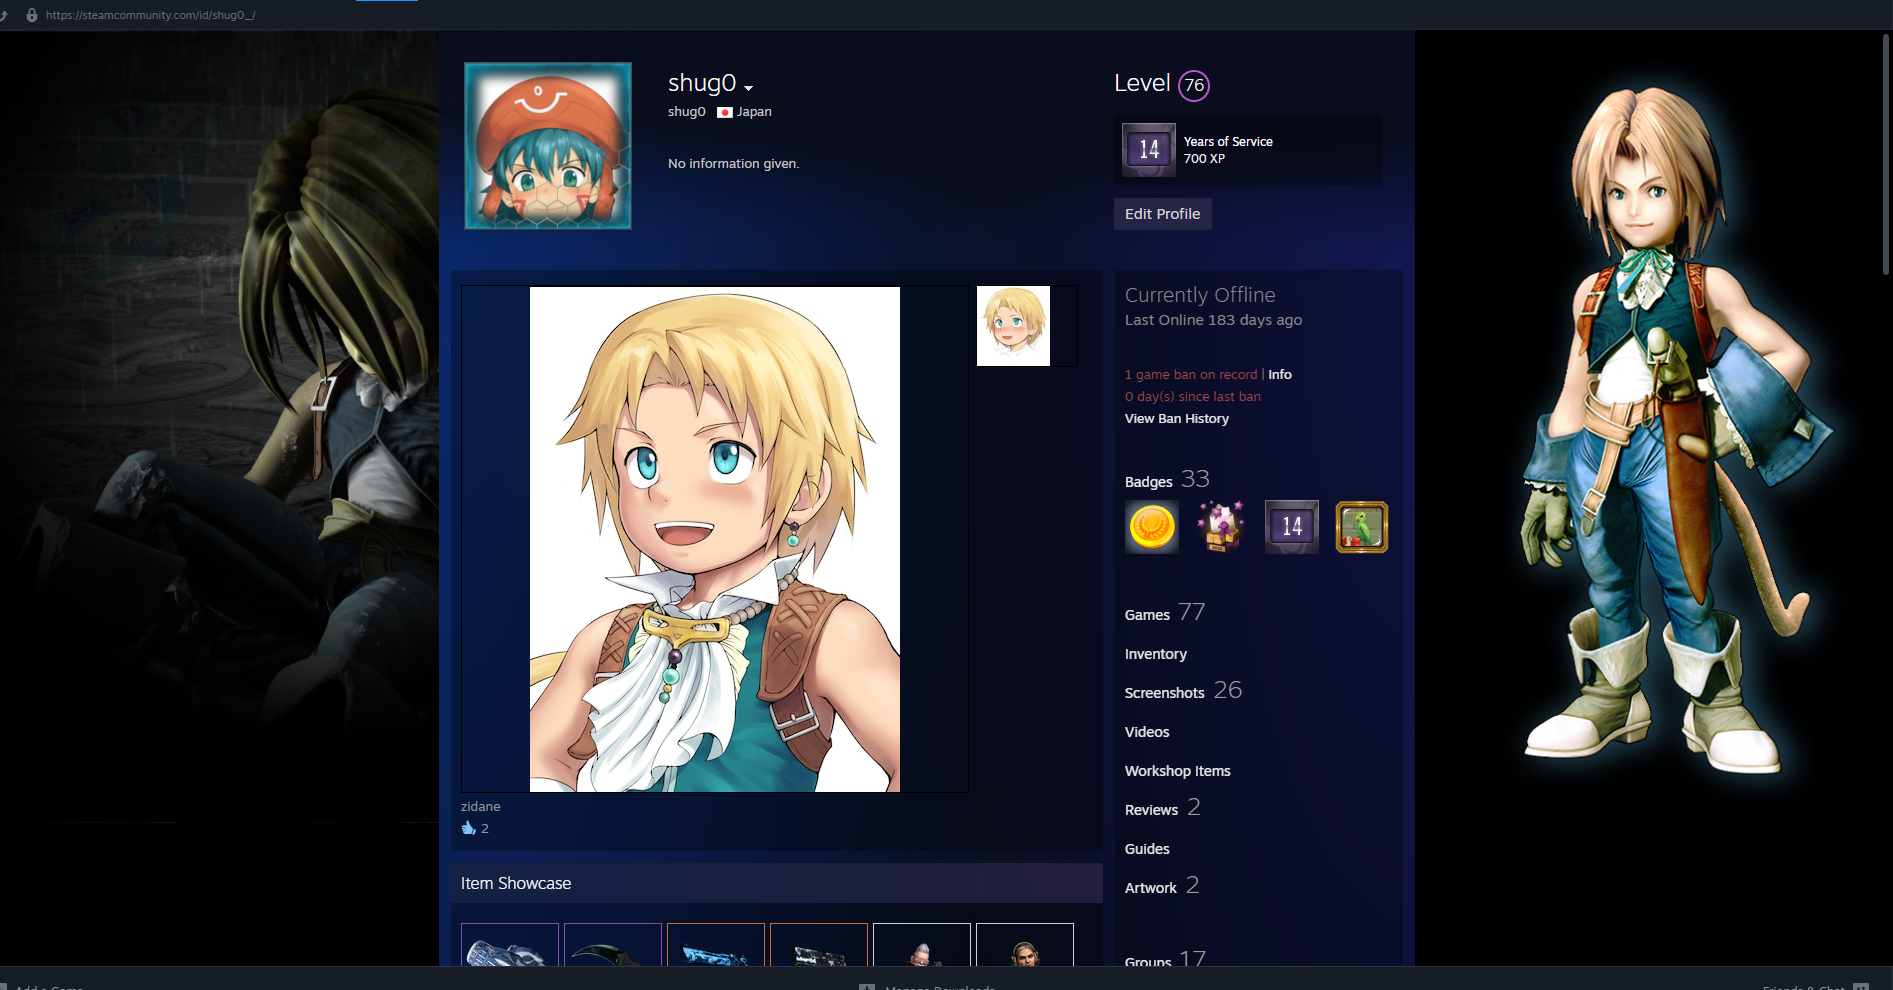Click the Years of Service 14 badge icon
This screenshot has width=1893, height=990.
click(1149, 150)
